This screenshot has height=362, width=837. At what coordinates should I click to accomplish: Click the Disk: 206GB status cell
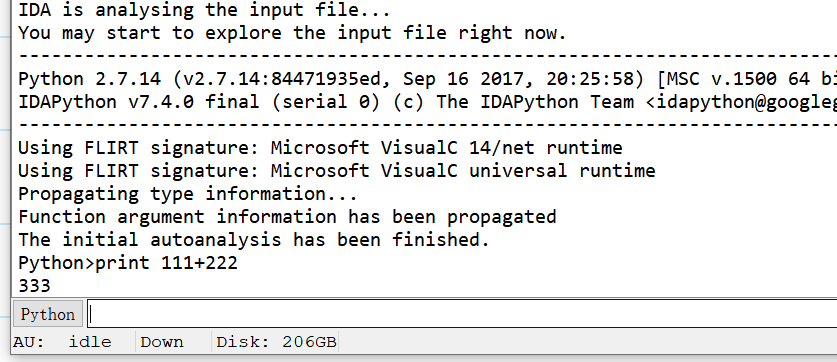(x=276, y=342)
